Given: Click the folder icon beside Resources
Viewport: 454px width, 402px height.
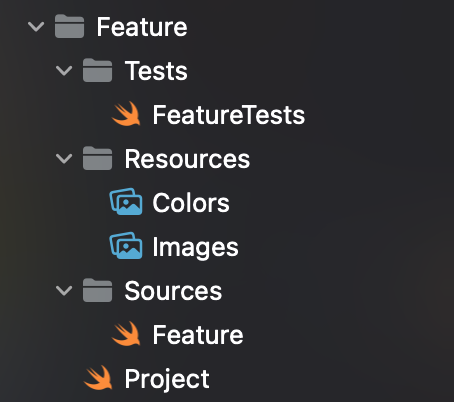Looking at the screenshot, I should [x=97, y=158].
